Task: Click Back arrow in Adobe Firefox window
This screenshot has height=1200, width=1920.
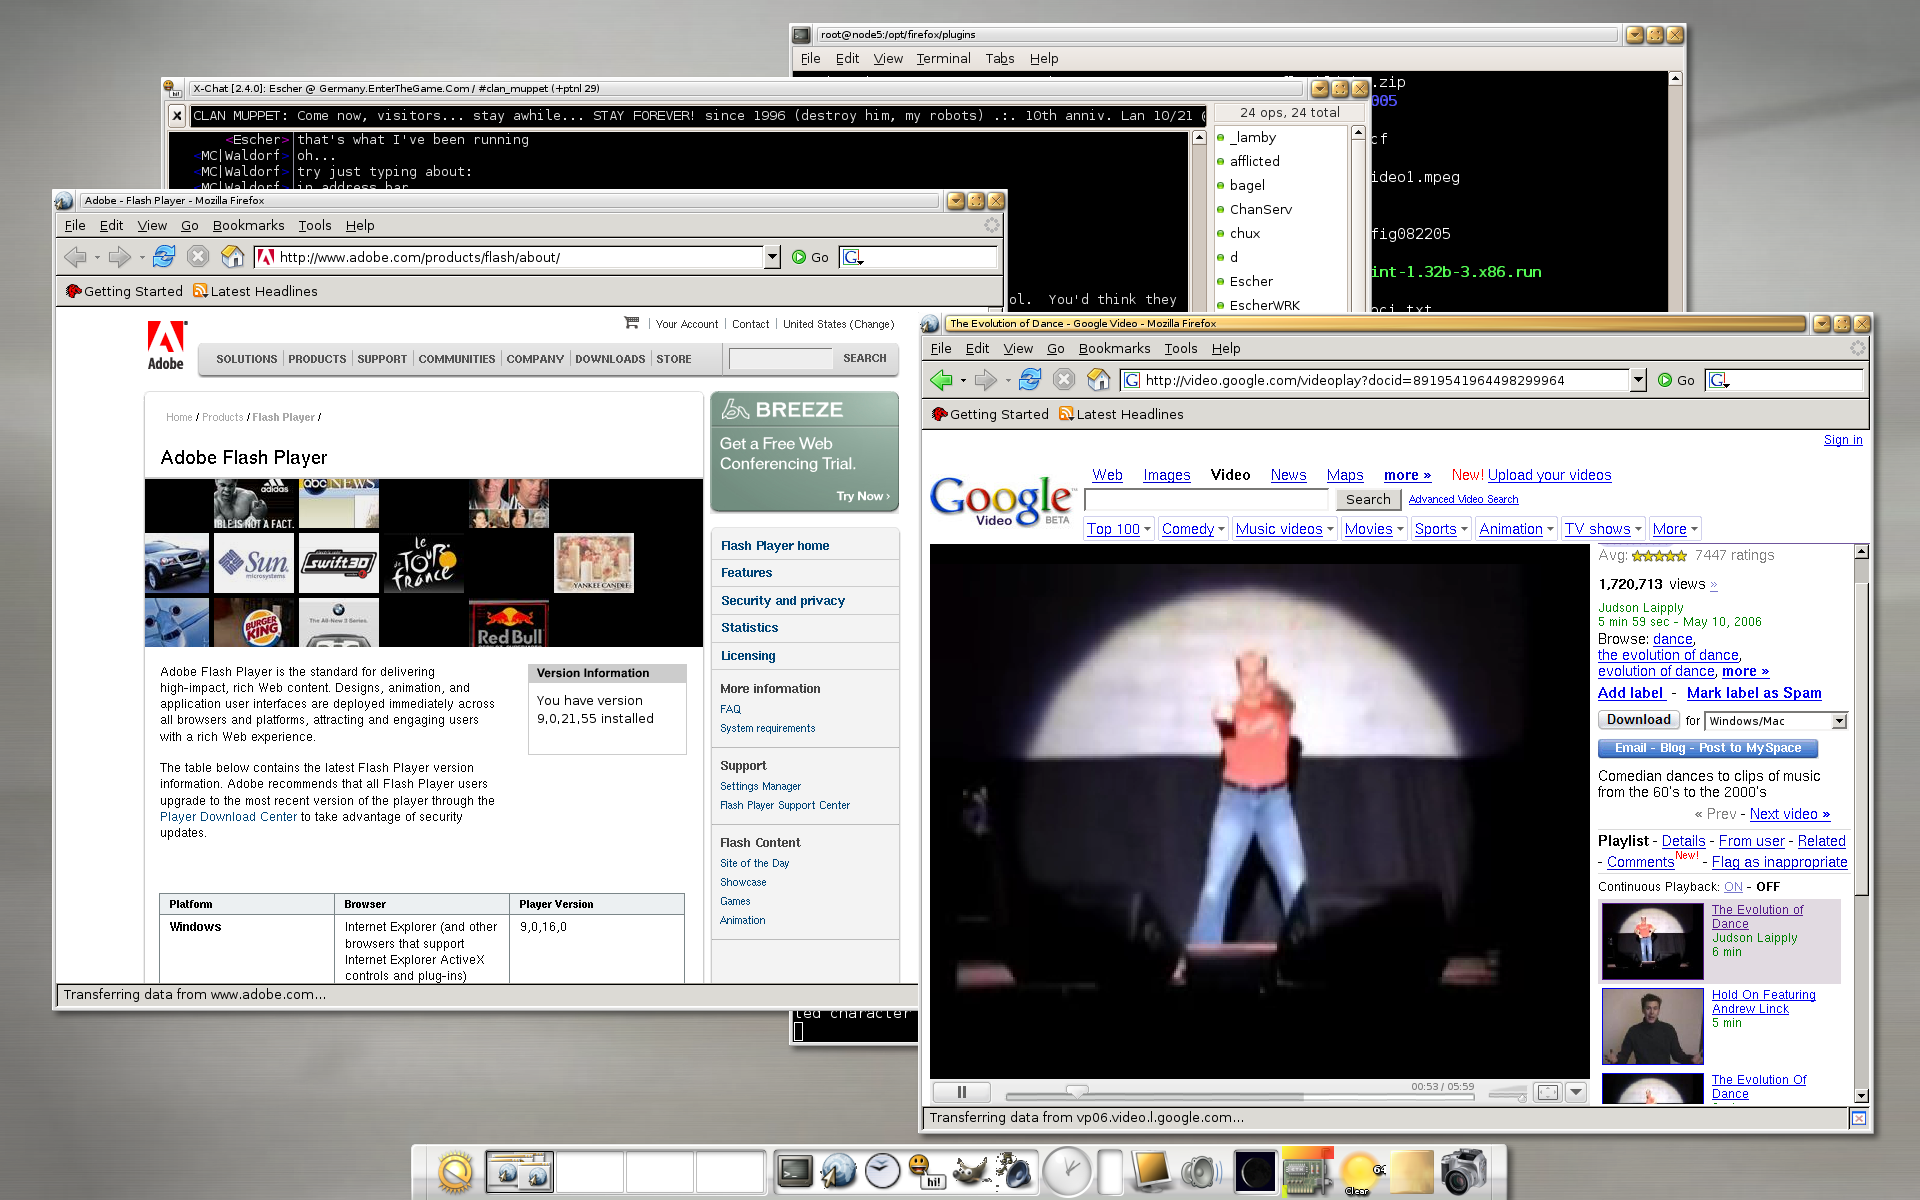Action: (x=75, y=257)
